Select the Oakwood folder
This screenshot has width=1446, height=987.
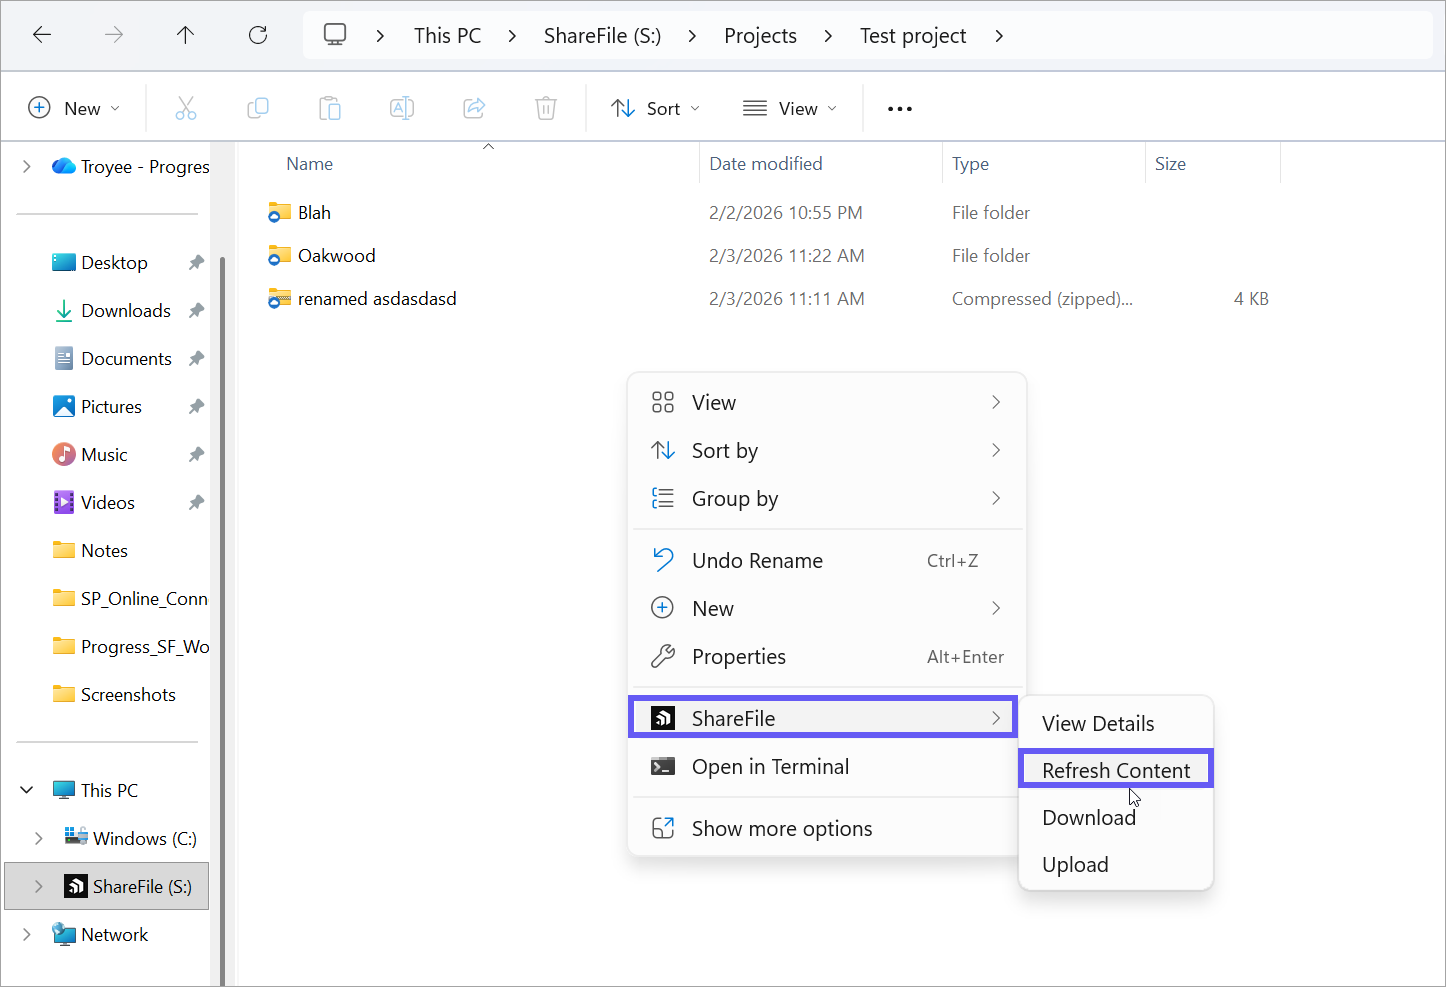coord(337,256)
